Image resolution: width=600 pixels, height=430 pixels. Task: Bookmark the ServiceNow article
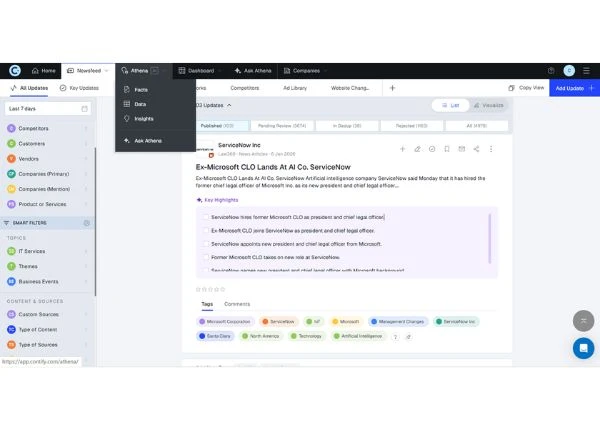447,149
